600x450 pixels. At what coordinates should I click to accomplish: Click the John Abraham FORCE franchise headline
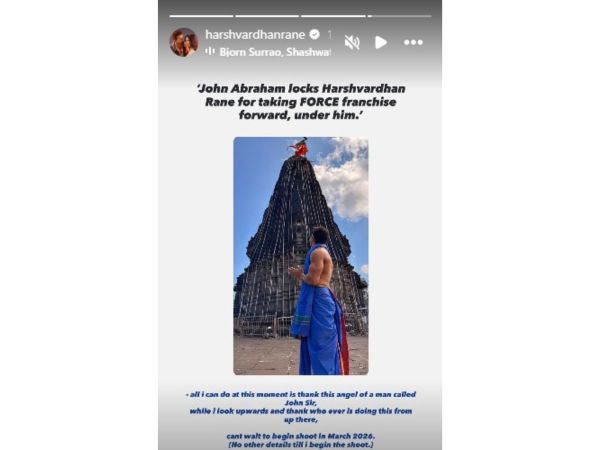[x=301, y=102]
